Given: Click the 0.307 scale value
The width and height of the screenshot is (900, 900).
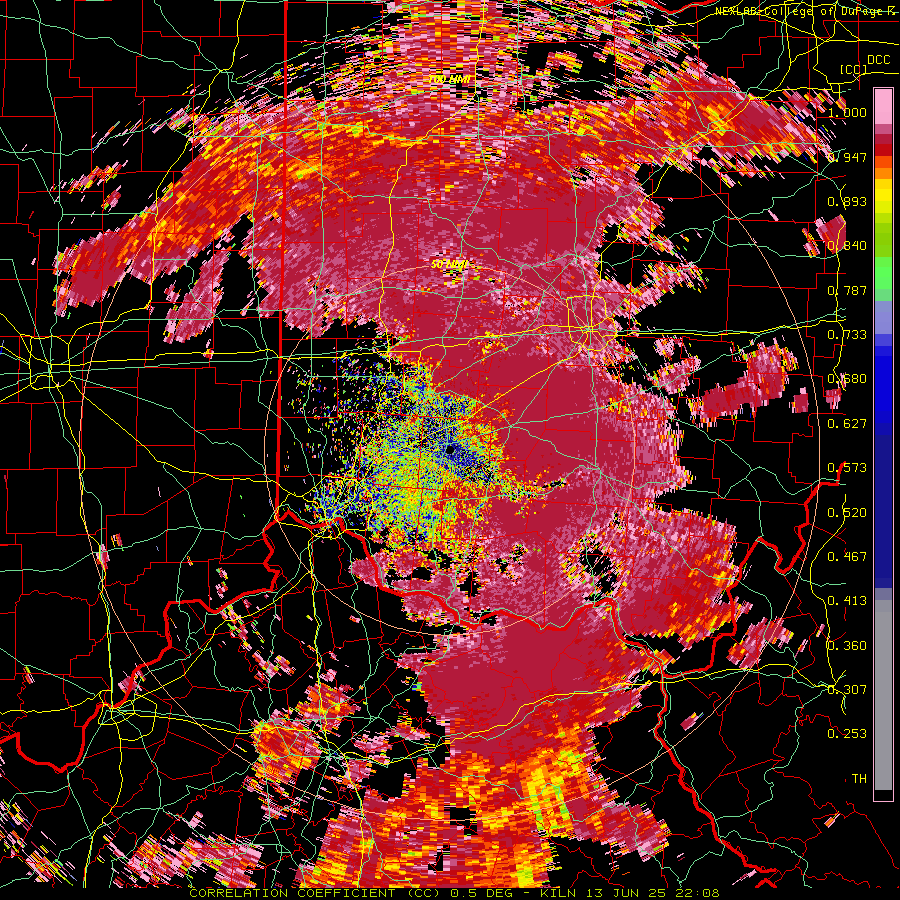Looking at the screenshot, I should [847, 689].
